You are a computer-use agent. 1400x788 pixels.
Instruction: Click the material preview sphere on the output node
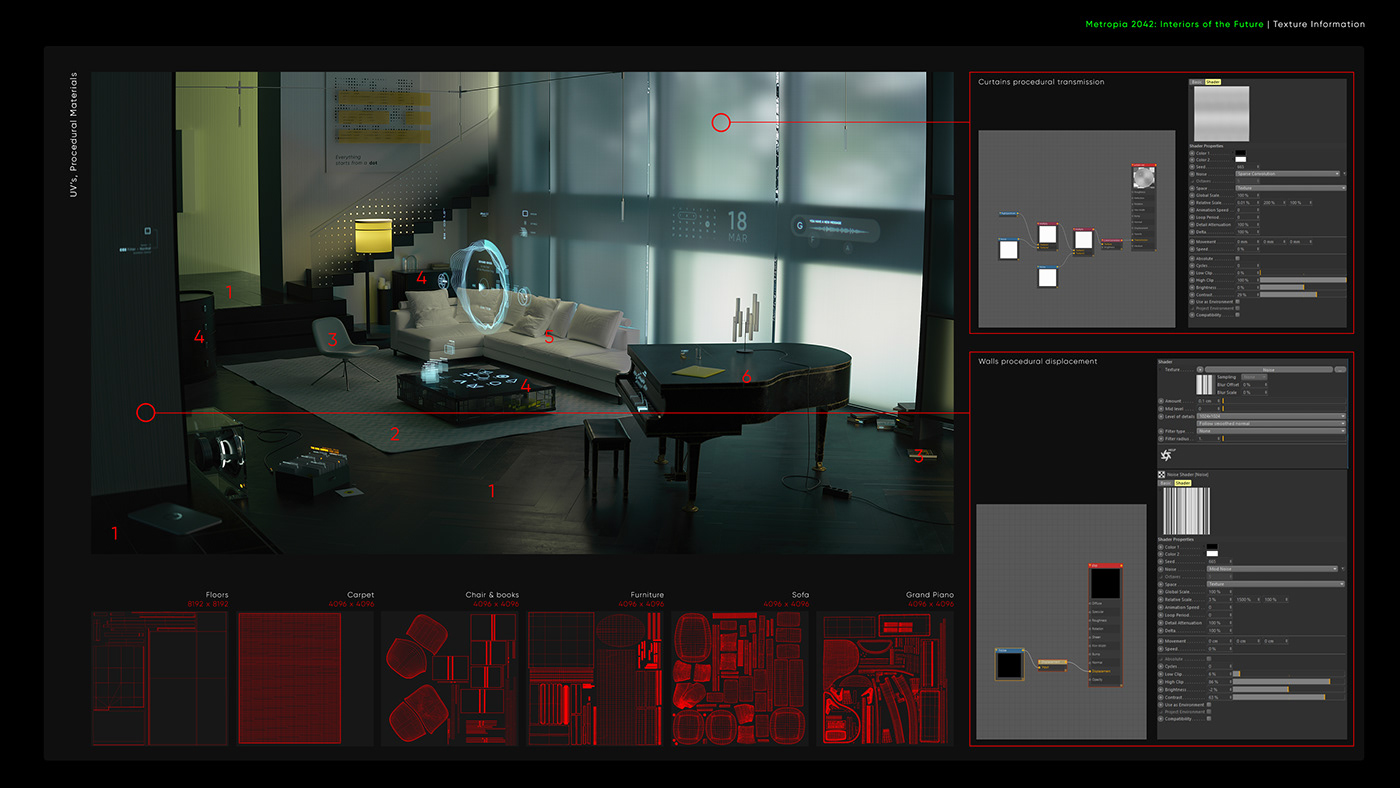(1143, 177)
